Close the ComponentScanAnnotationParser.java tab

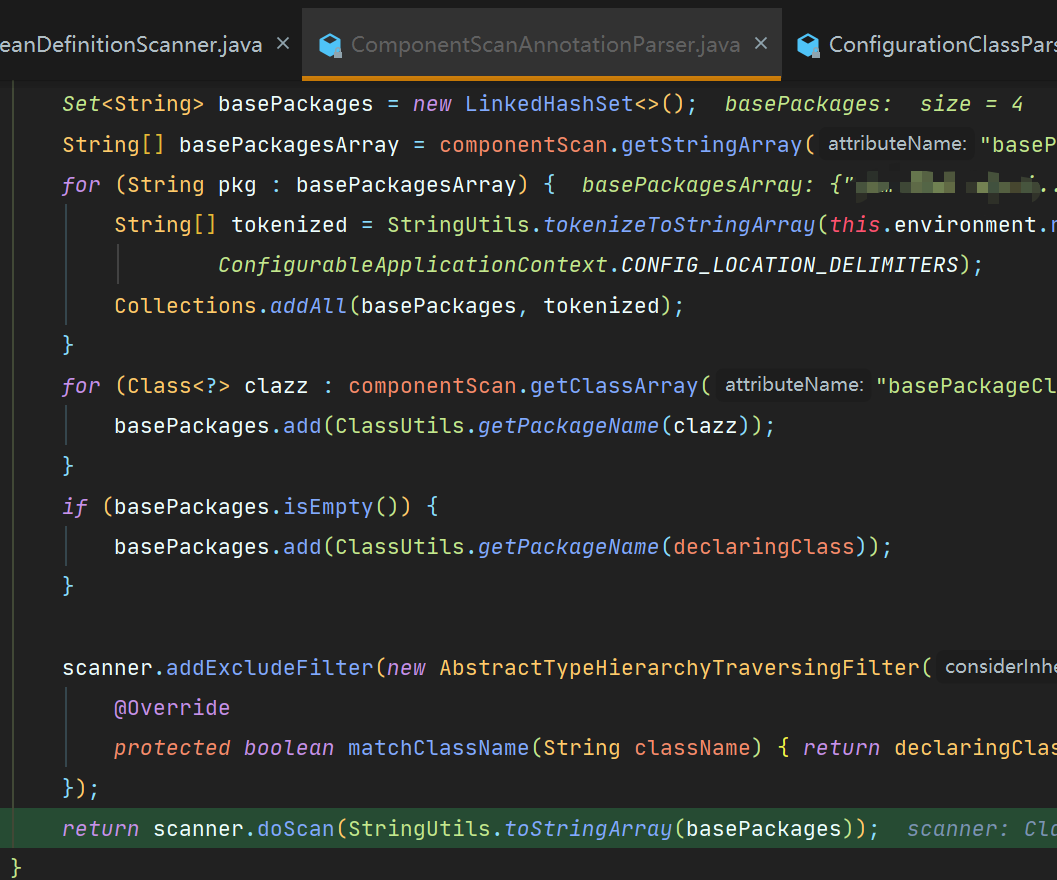pos(761,43)
